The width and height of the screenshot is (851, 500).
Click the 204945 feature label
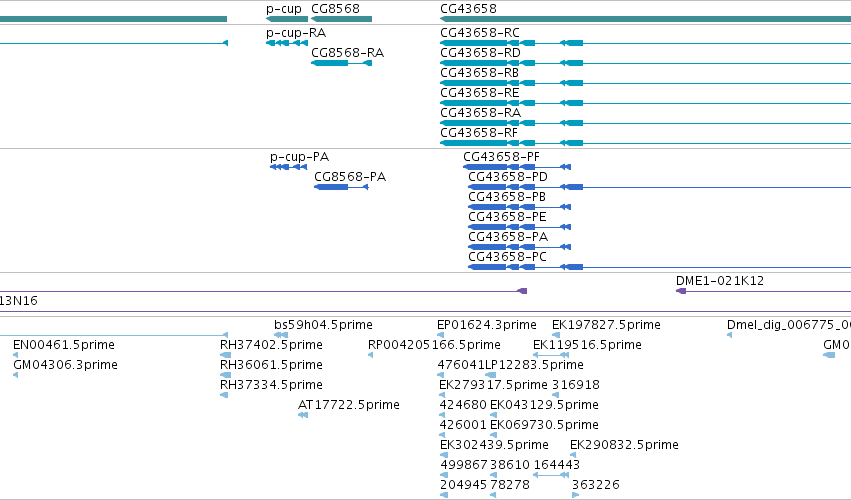pos(463,486)
